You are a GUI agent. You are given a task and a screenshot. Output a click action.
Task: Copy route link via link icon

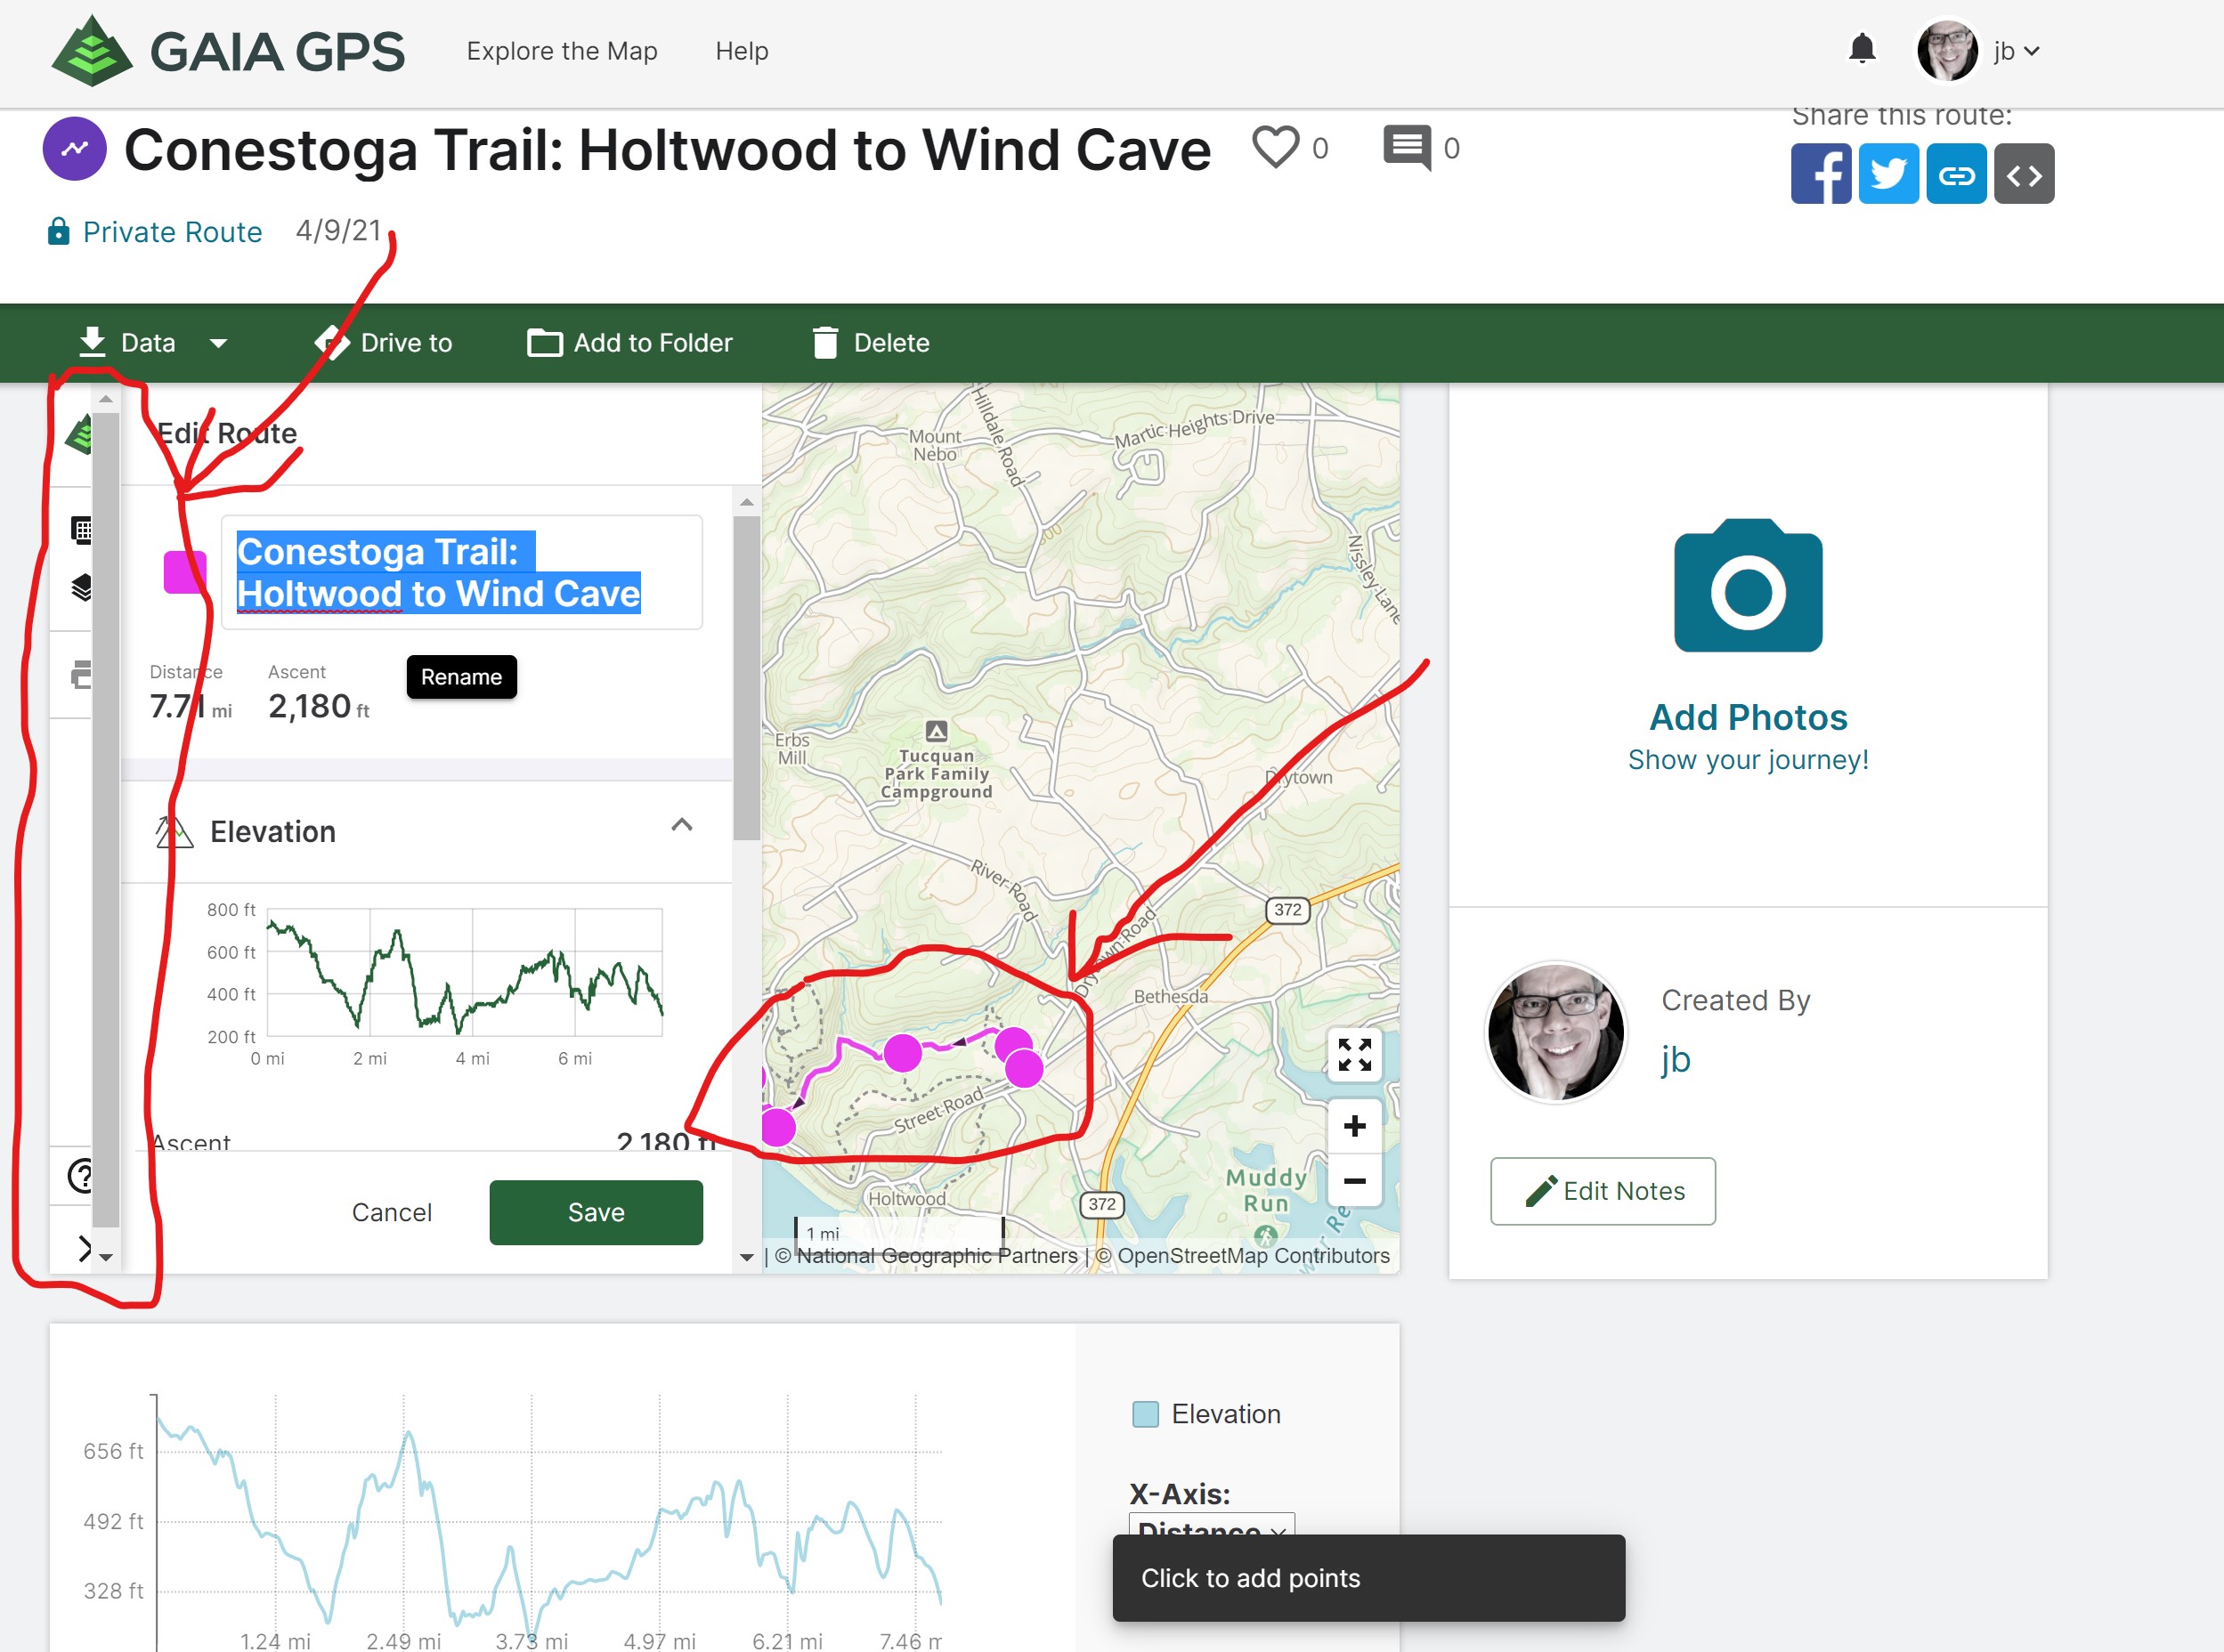pyautogui.click(x=1955, y=174)
